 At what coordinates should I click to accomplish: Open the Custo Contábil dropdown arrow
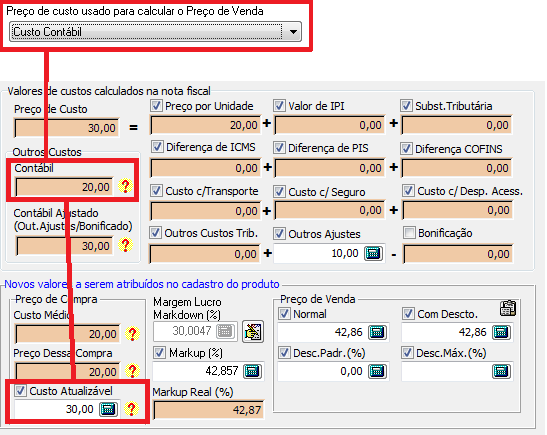pyautogui.click(x=293, y=32)
